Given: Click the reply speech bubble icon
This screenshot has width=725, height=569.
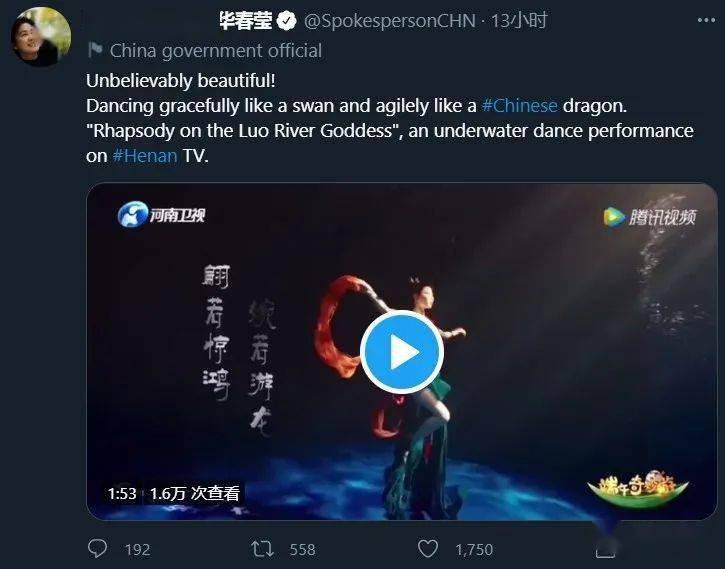Looking at the screenshot, I should point(97,549).
